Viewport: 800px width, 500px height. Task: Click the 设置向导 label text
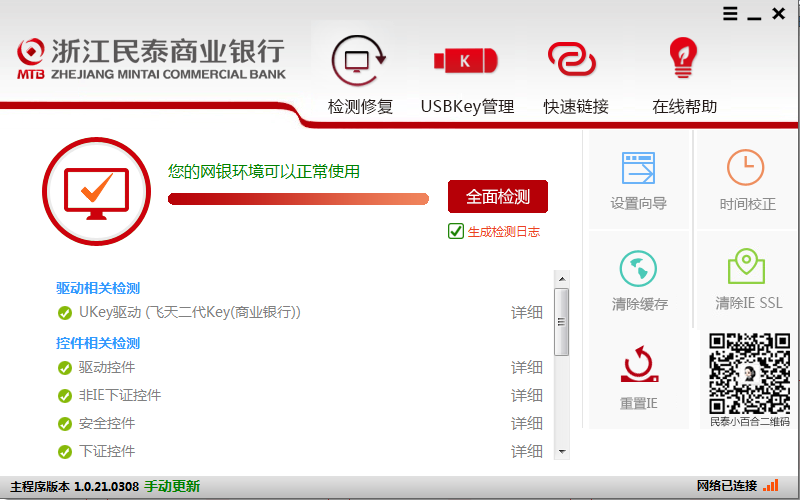pos(638,204)
